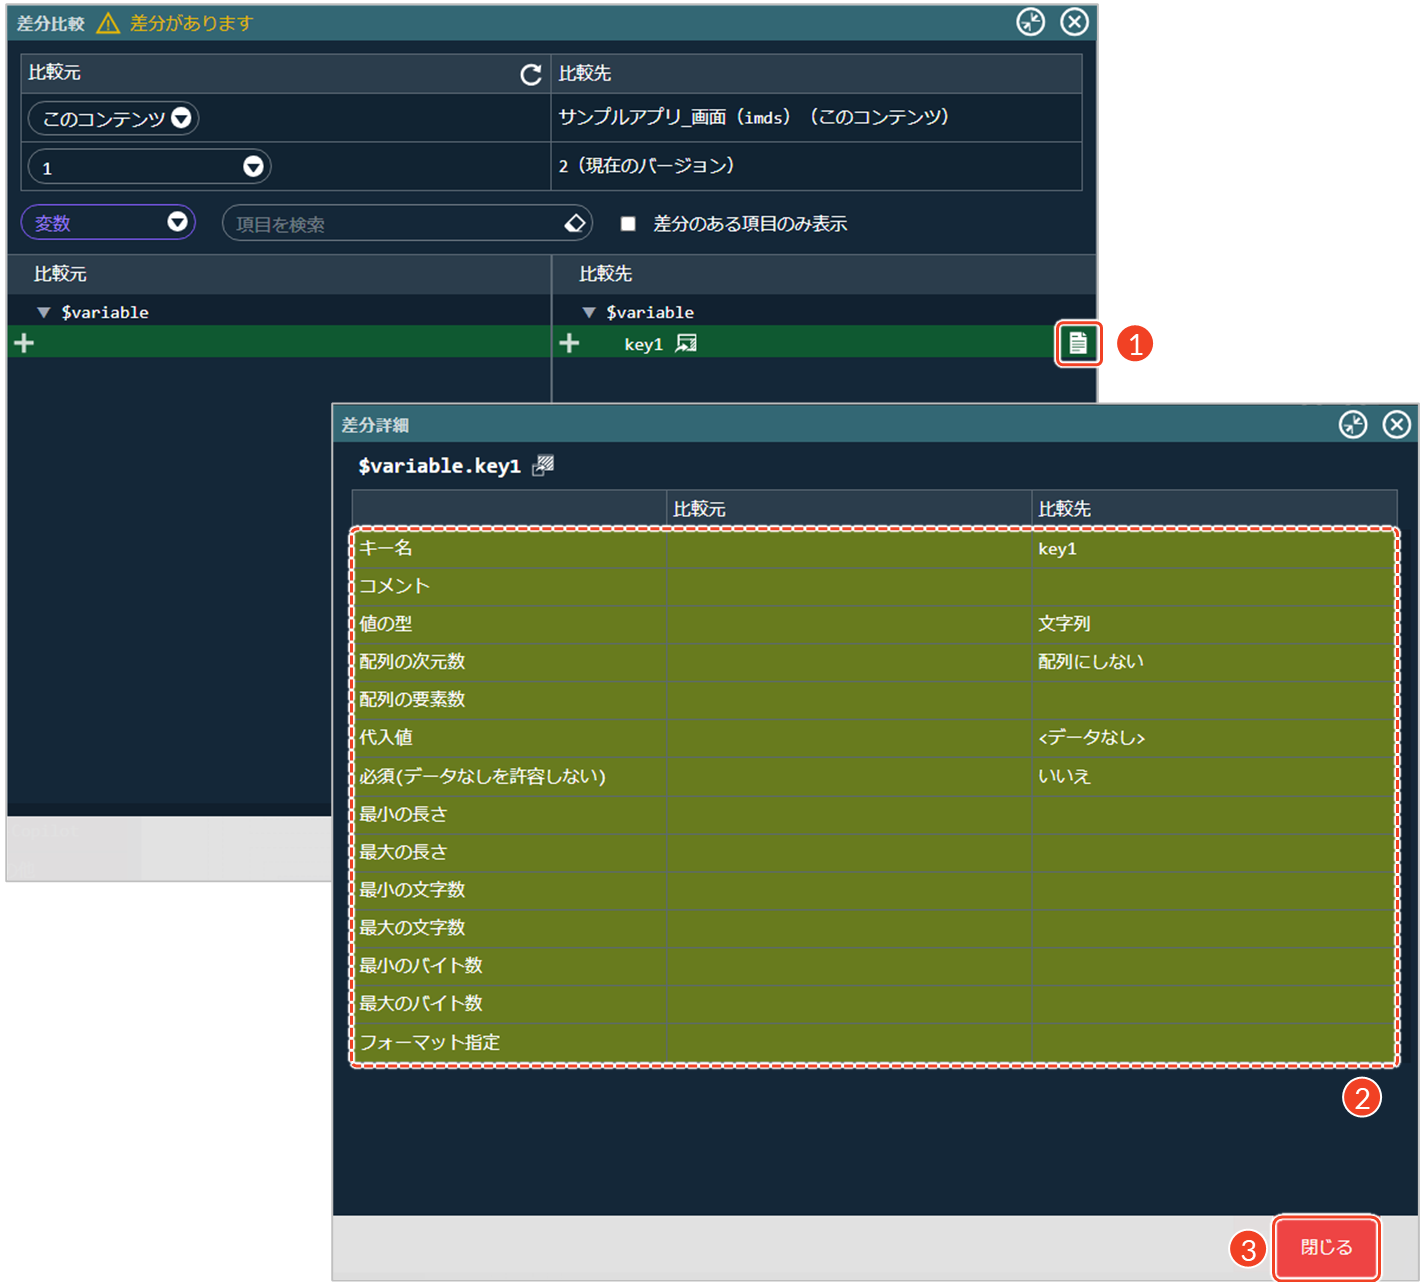
Task: Click the plus icon next to key1
Action: click(569, 343)
